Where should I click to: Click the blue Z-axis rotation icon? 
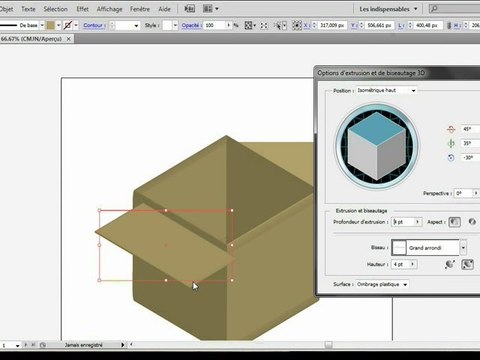(x=451, y=158)
